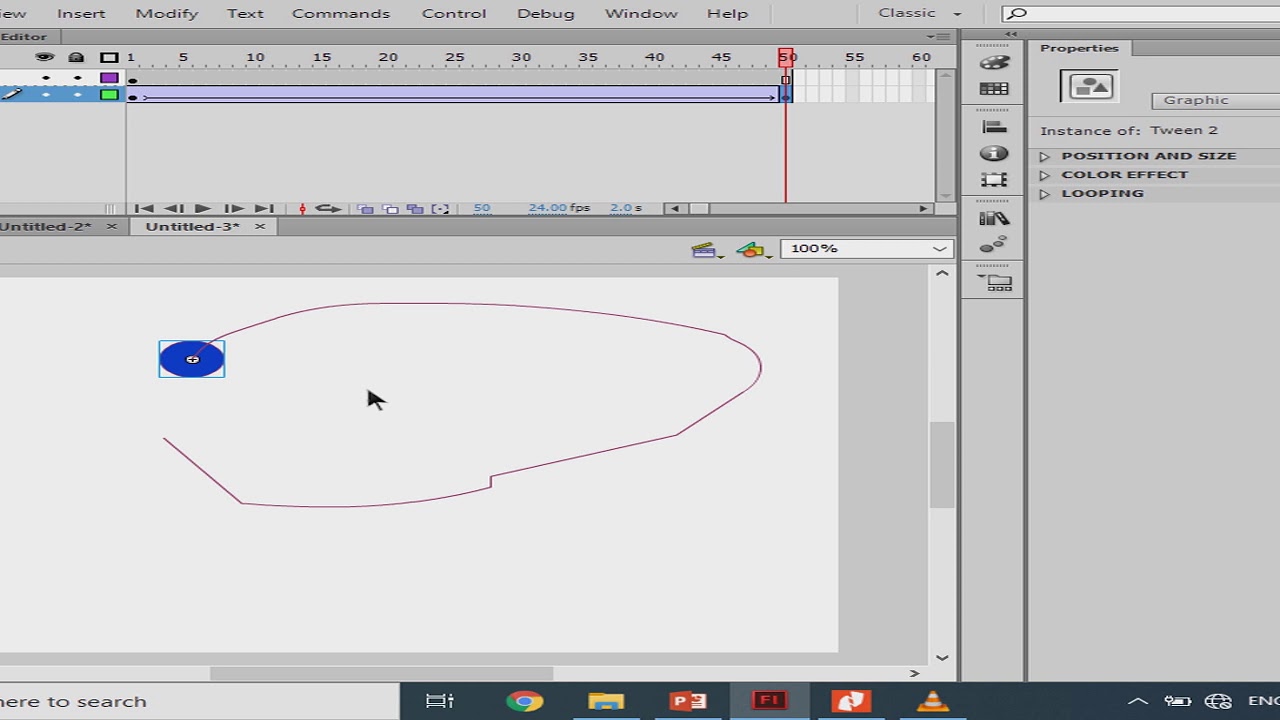1280x720 pixels.
Task: Open the Swatches grid panel icon
Action: pyautogui.click(x=994, y=89)
